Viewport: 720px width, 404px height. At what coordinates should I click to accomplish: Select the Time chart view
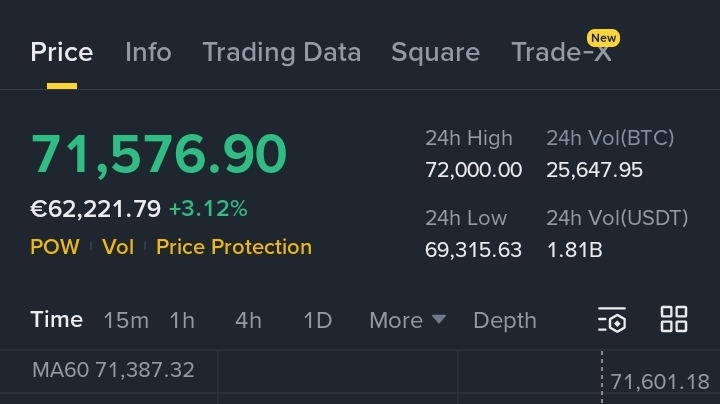point(56,320)
